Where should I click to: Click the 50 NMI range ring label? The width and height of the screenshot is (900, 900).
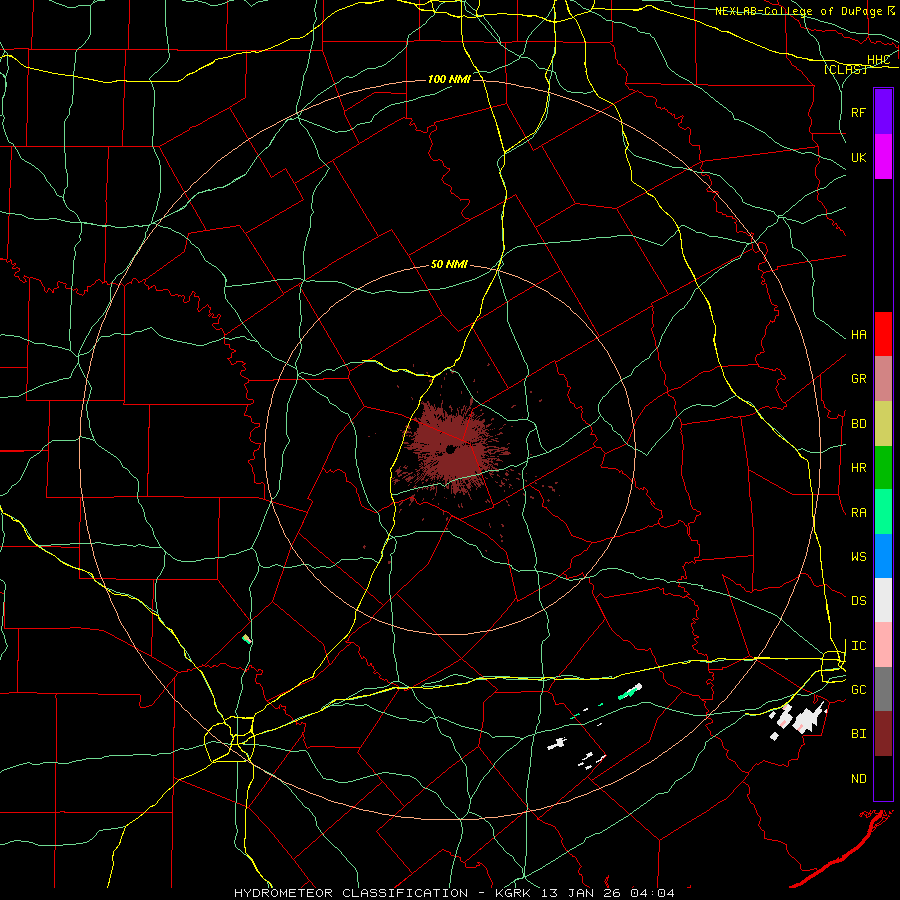(449, 264)
